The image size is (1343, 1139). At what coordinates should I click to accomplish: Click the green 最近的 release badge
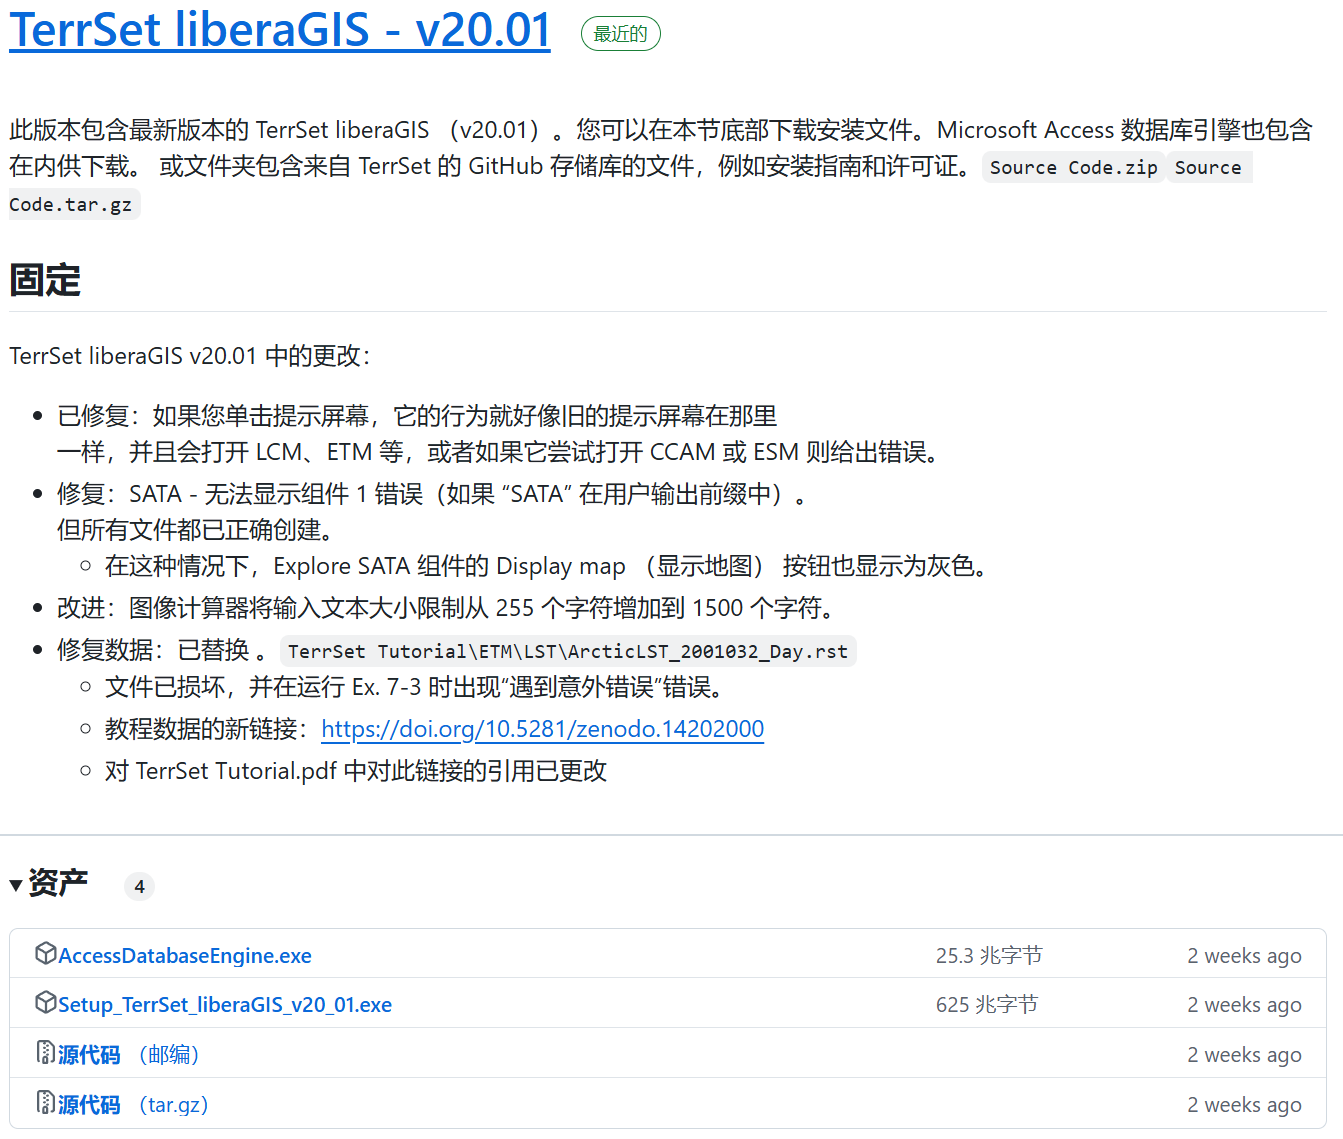click(621, 34)
